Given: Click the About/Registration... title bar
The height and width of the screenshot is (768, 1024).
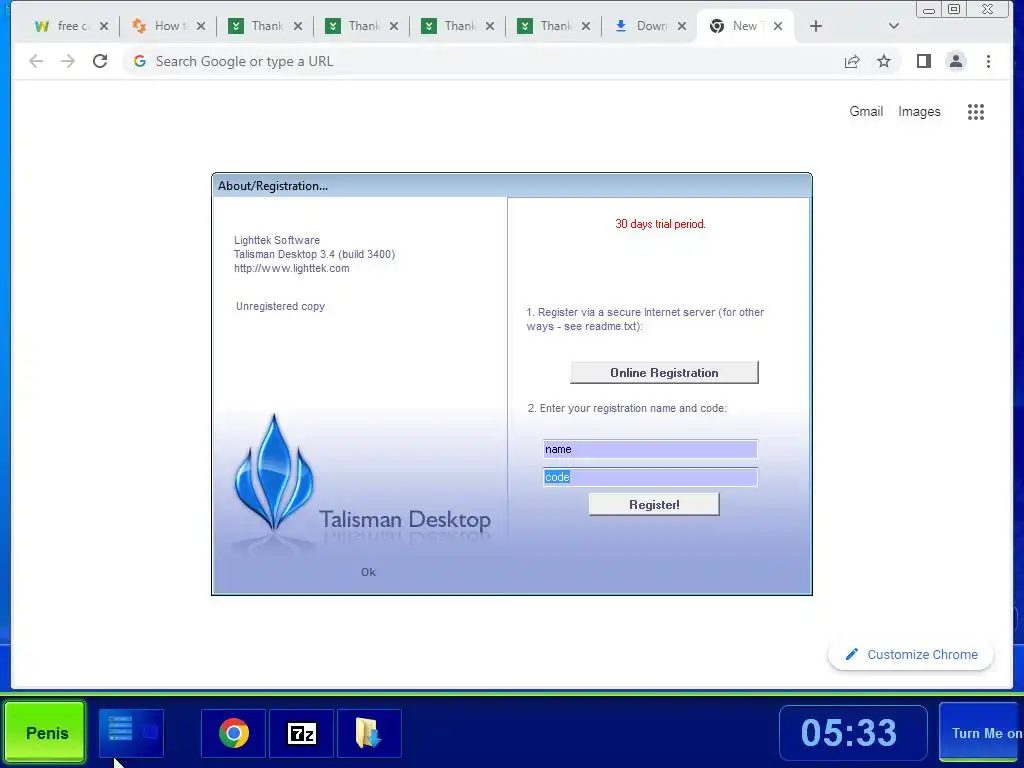Looking at the screenshot, I should pos(512,186).
